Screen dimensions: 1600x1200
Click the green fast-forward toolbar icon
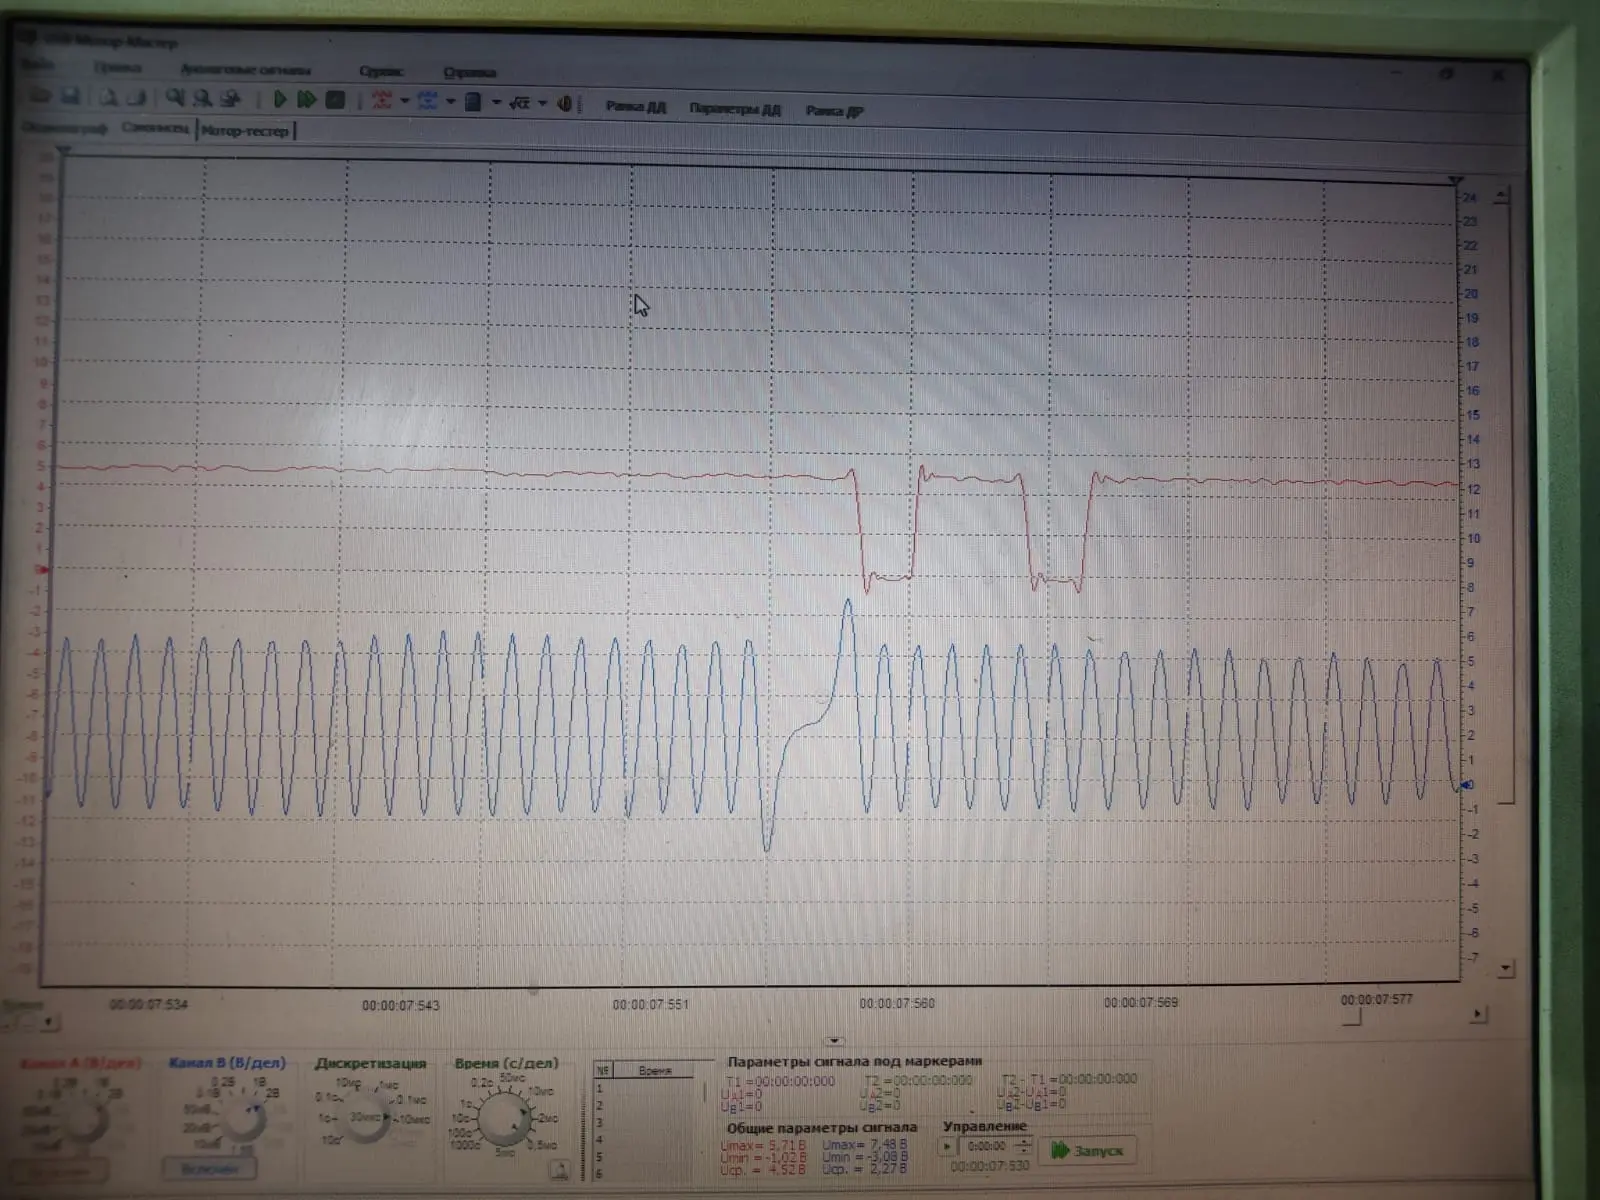click(307, 99)
